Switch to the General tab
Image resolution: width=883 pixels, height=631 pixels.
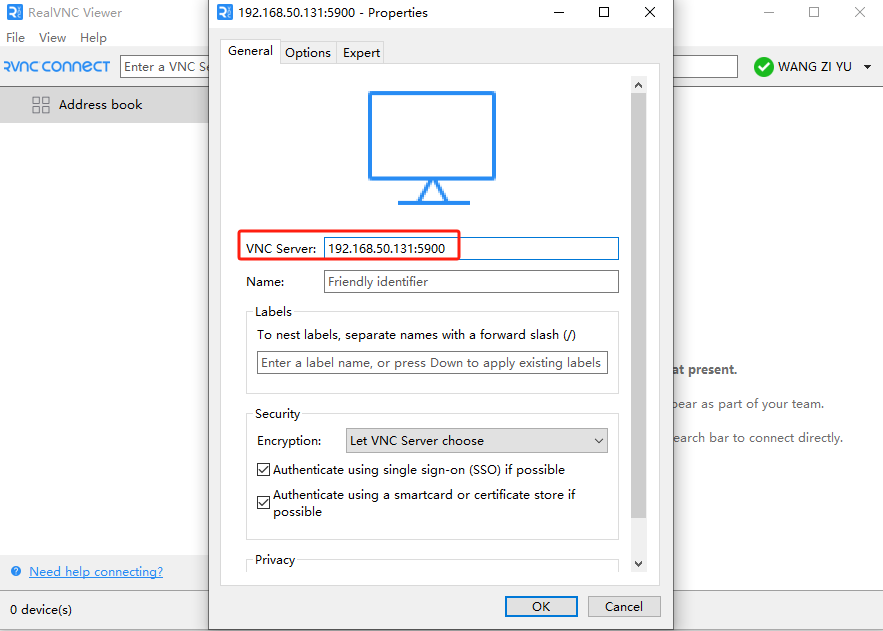(250, 51)
